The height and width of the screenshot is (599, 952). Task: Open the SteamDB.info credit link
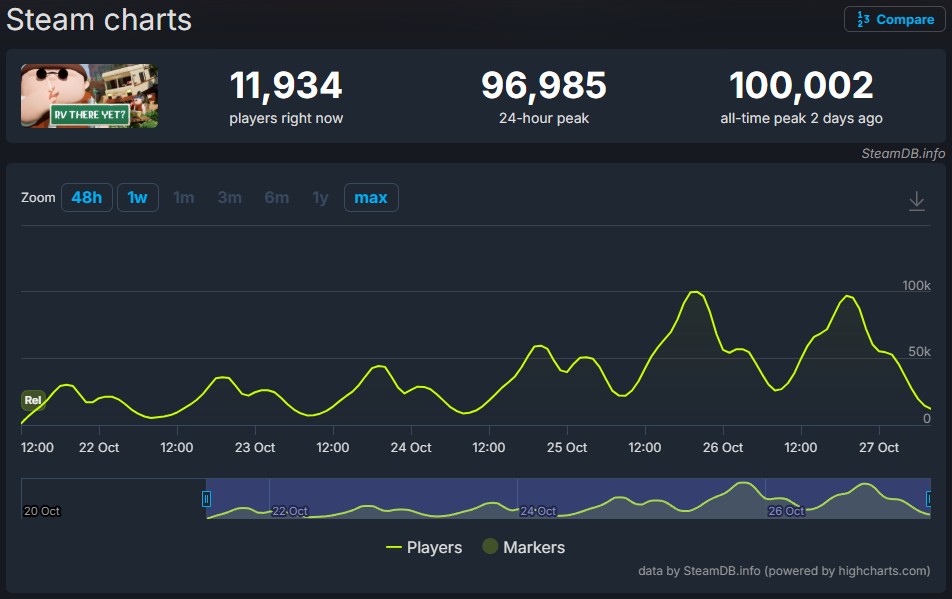(903, 153)
